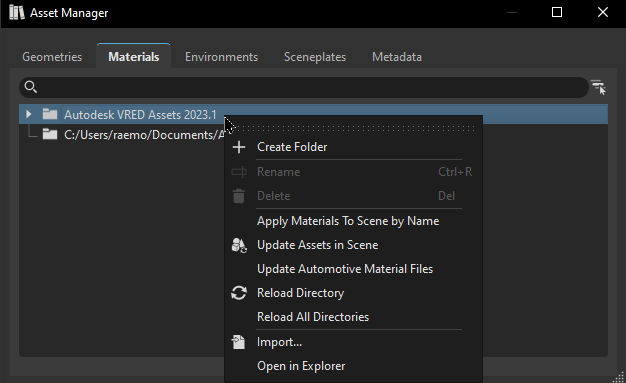The image size is (626, 383).
Task: Click the search magnifier icon
Action: pos(31,87)
